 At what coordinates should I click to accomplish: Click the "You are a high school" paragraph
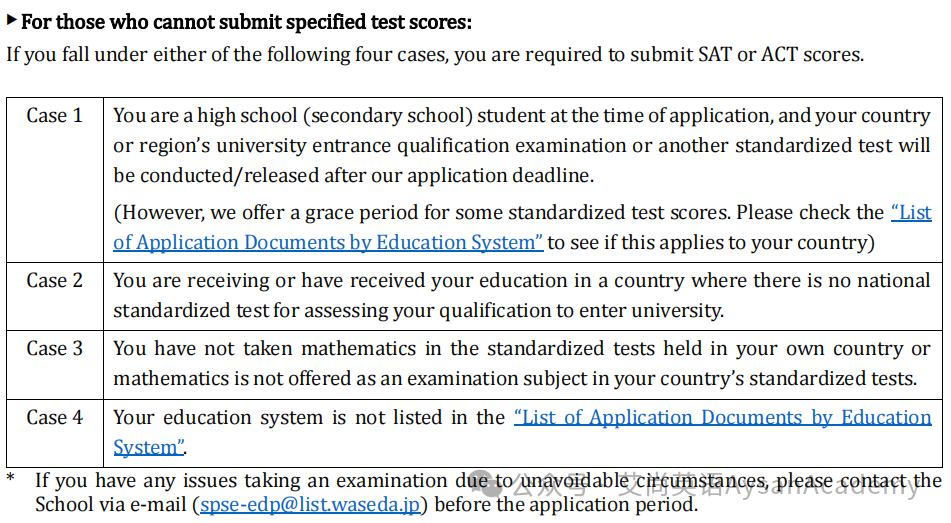522,146
